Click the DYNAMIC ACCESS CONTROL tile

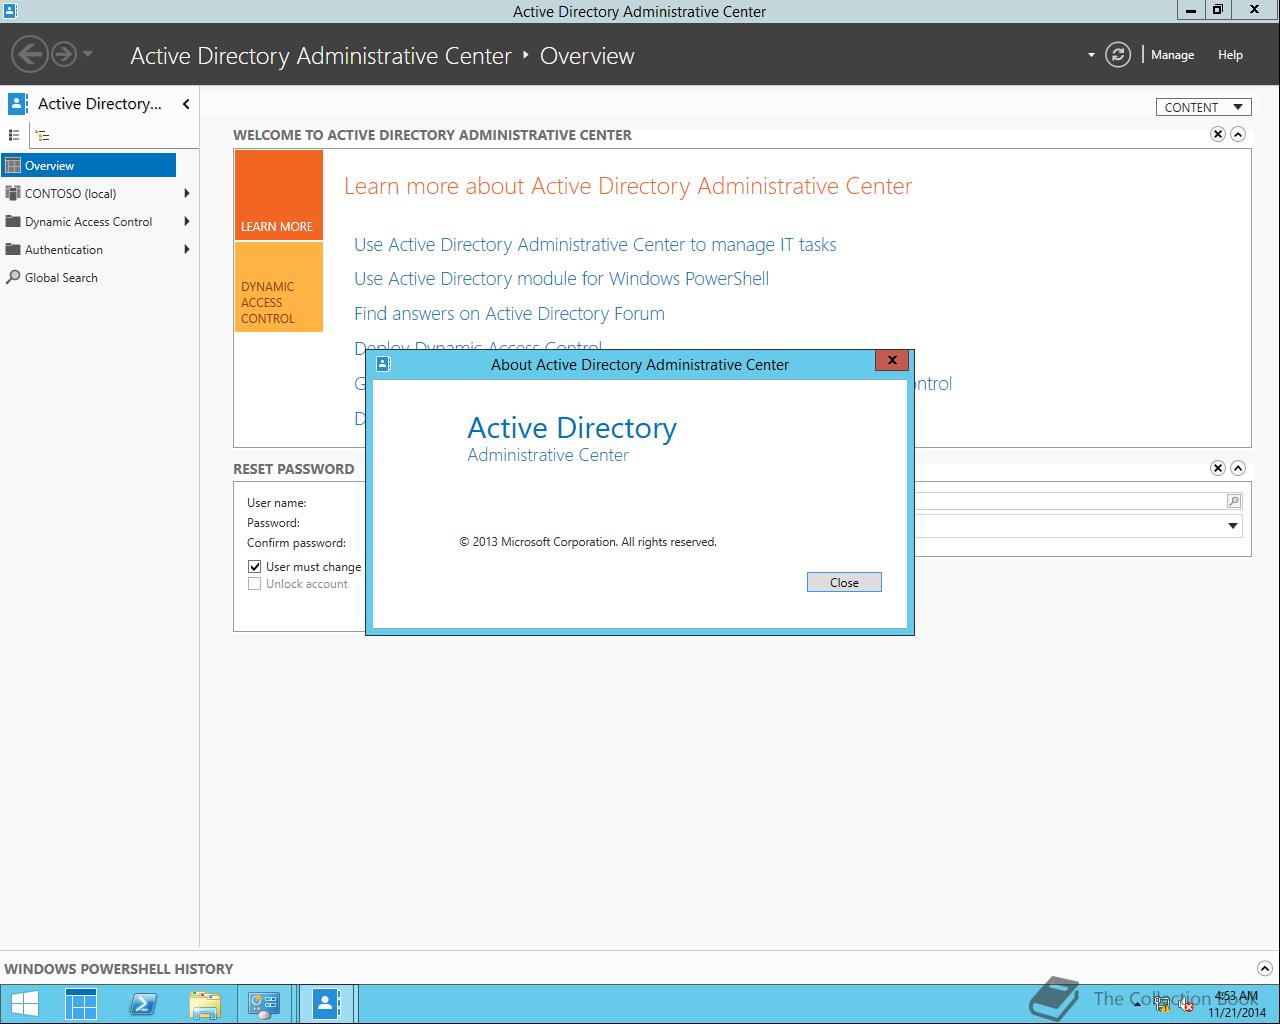coord(279,287)
